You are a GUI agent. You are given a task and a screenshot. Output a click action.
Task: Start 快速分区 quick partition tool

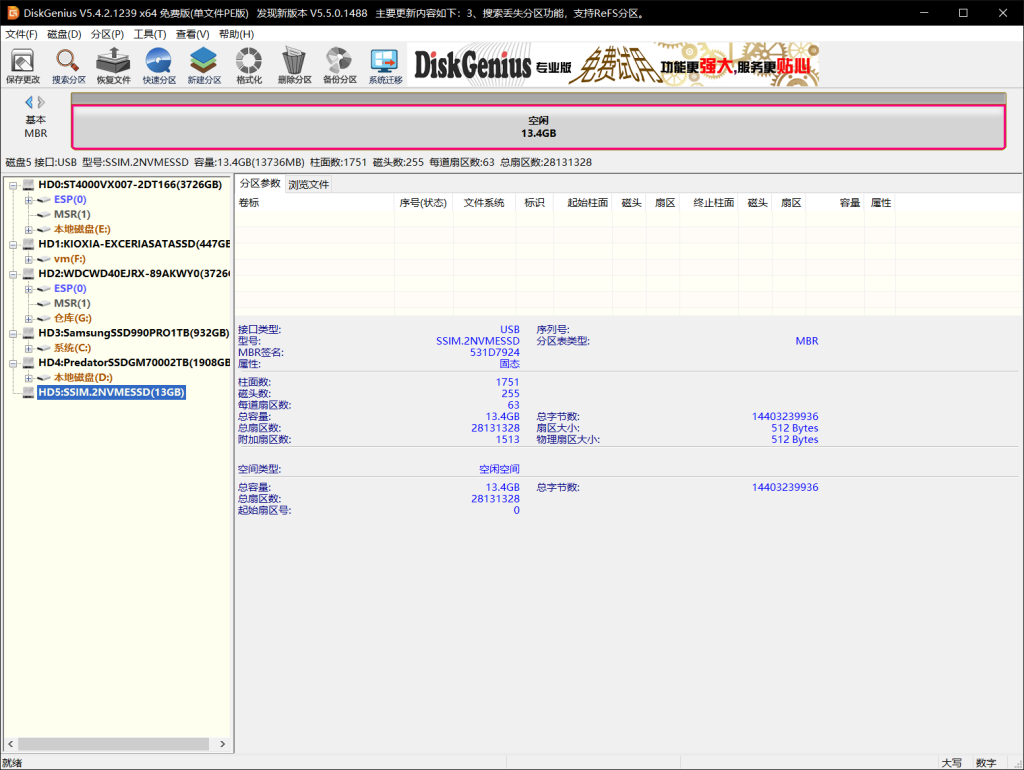(158, 65)
